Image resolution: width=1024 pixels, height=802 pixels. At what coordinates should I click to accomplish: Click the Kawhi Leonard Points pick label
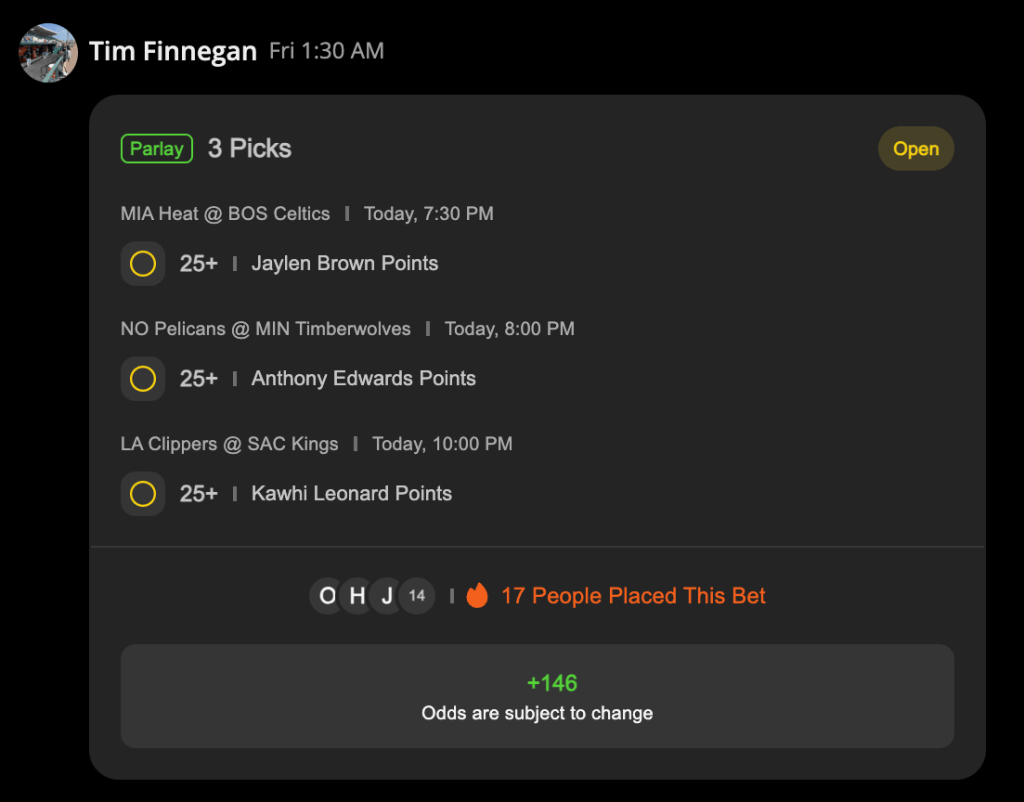[x=351, y=493]
